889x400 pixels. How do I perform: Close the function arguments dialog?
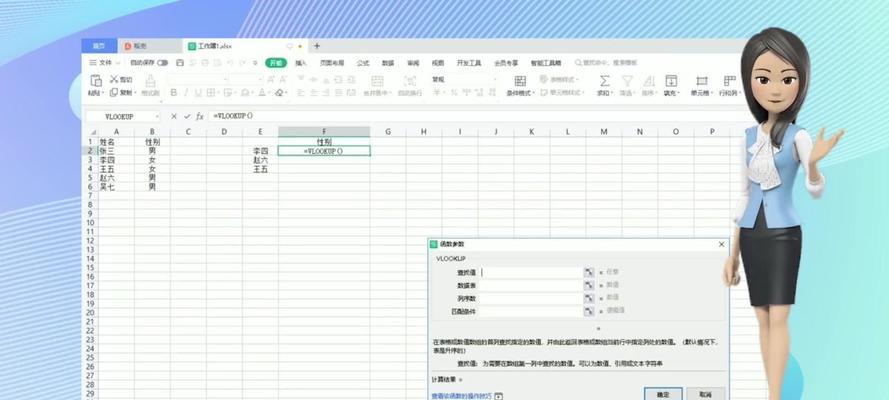click(721, 244)
